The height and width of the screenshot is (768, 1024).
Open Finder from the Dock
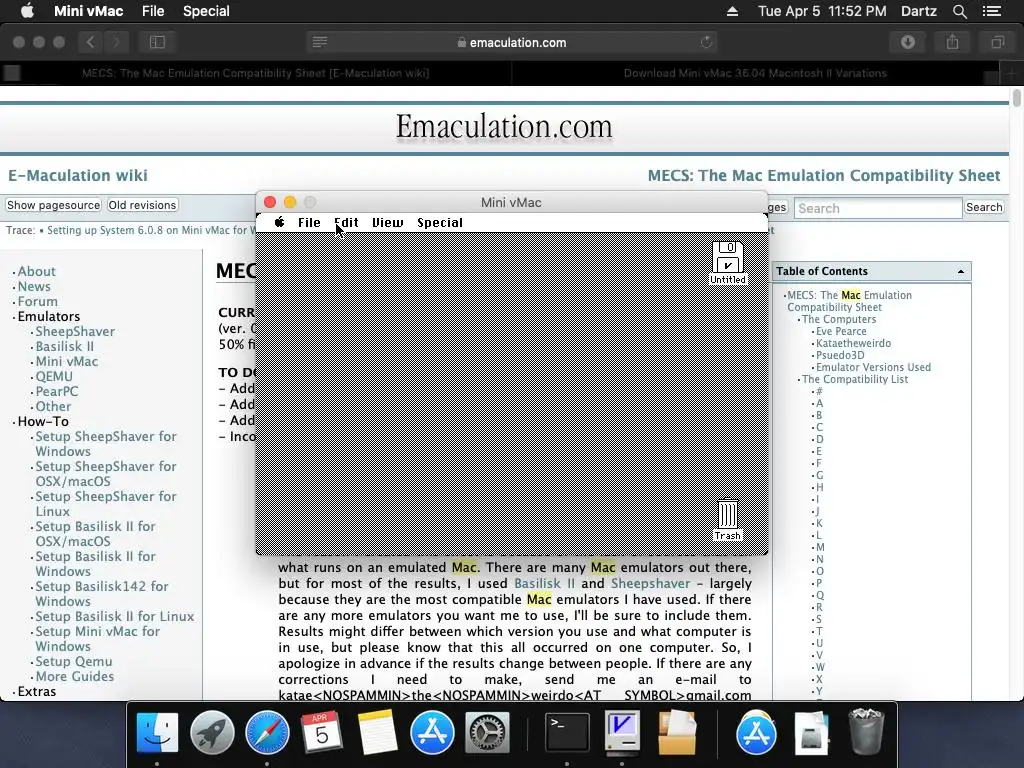157,733
